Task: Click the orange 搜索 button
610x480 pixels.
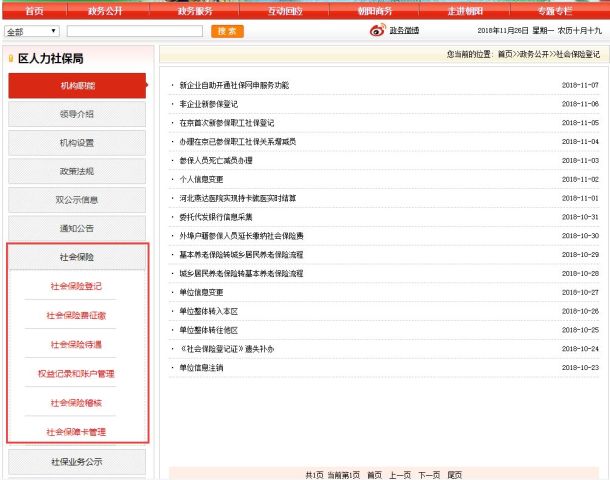Action: (227, 31)
